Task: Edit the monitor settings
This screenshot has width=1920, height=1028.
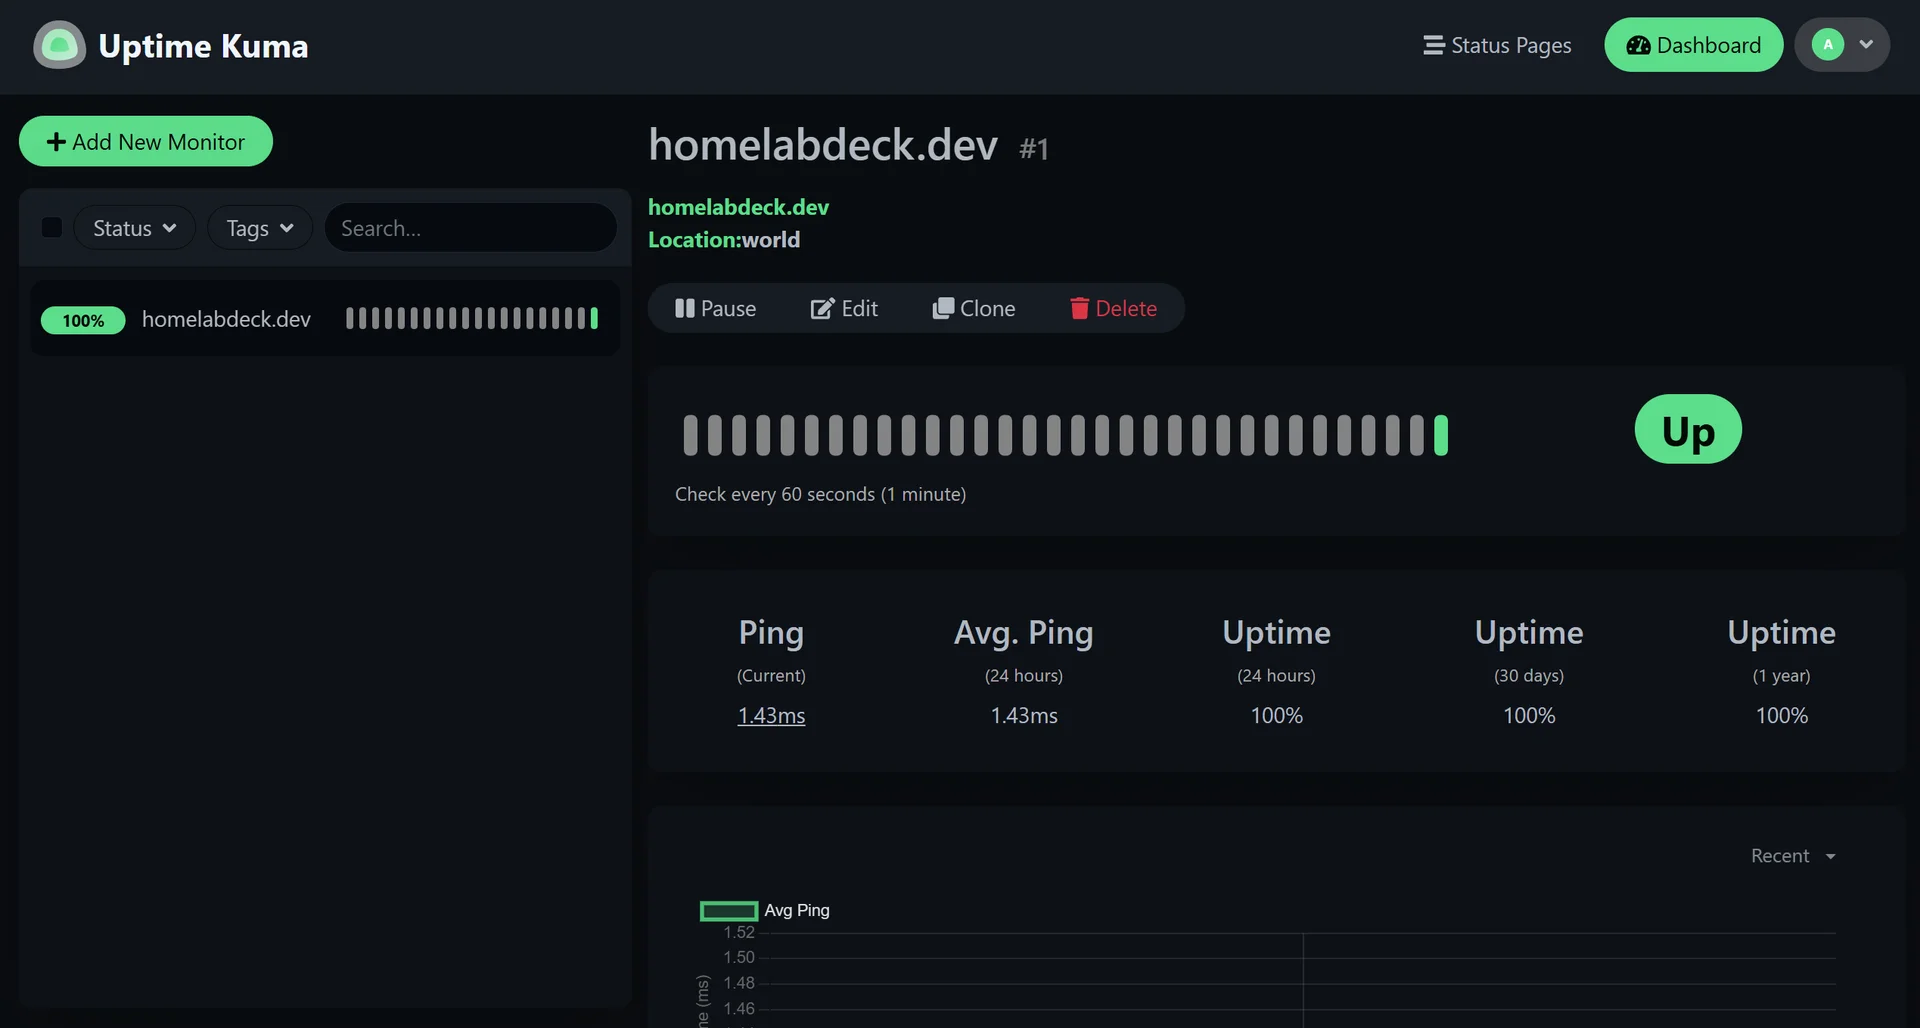Action: pyautogui.click(x=844, y=308)
